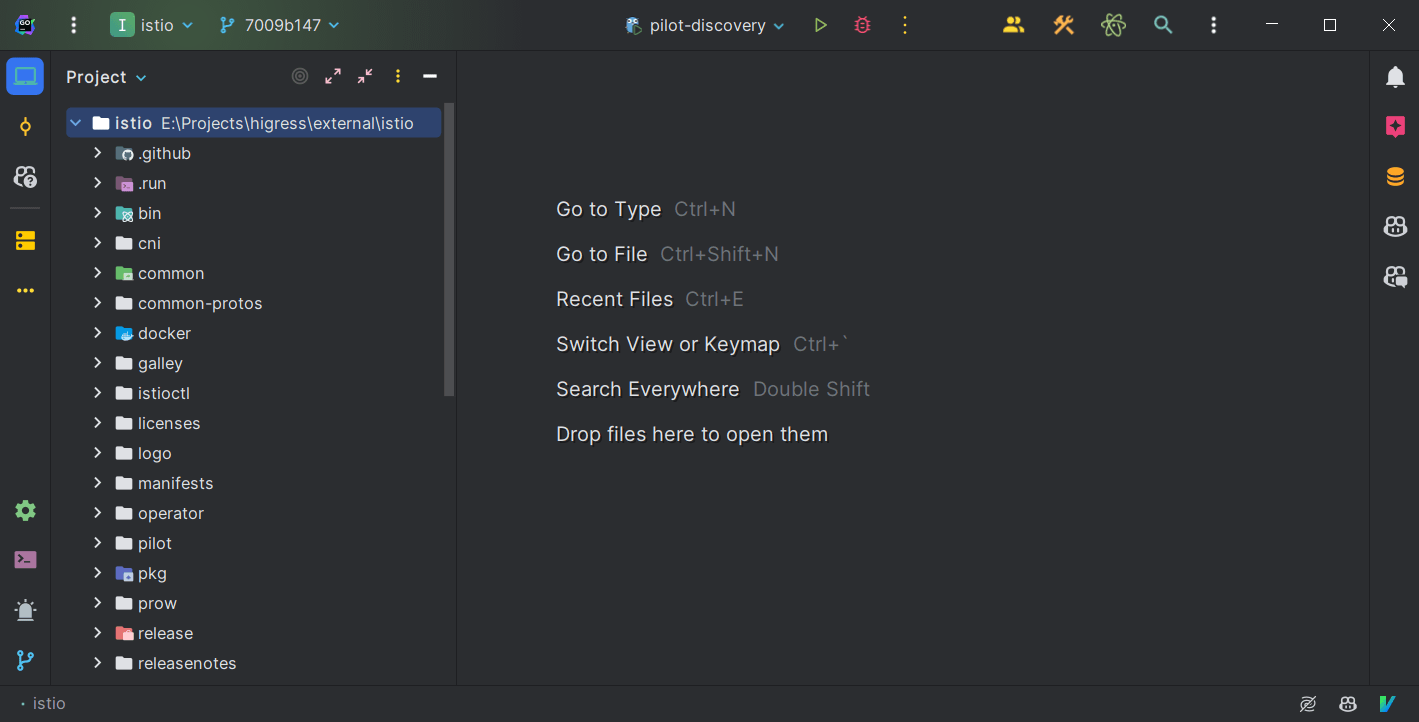Open the main menu button

pyautogui.click(x=73, y=25)
